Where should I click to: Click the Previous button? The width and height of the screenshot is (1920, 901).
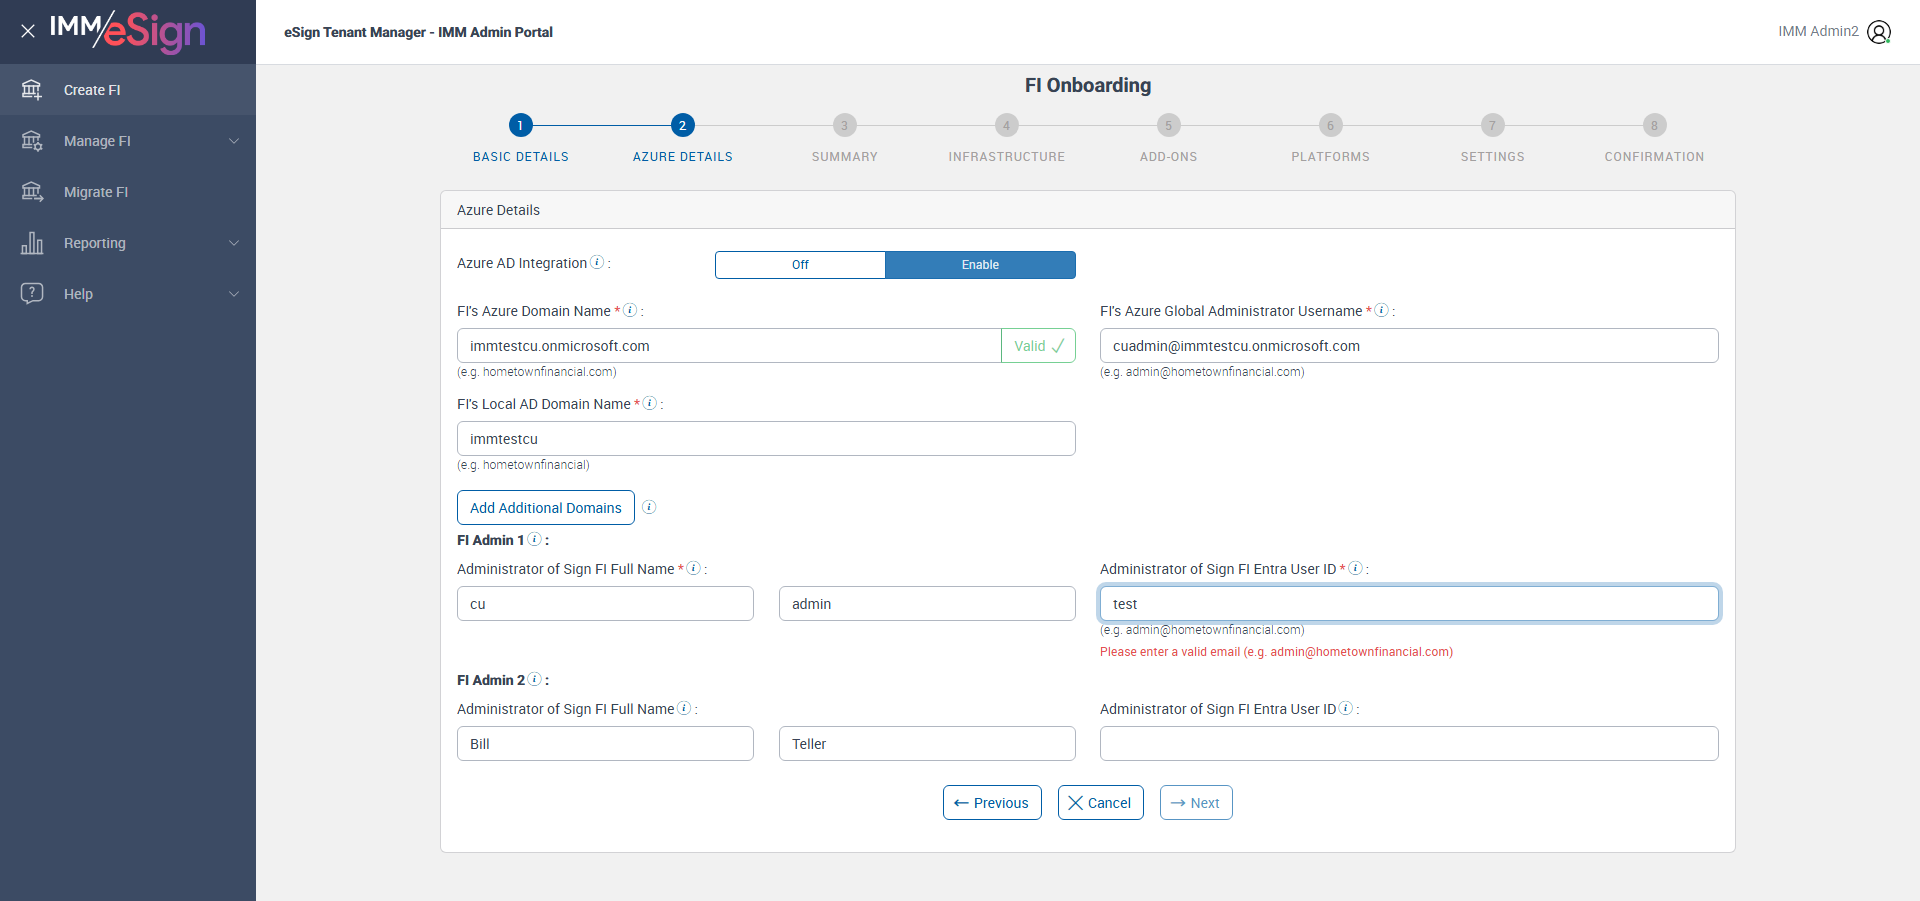tap(992, 803)
